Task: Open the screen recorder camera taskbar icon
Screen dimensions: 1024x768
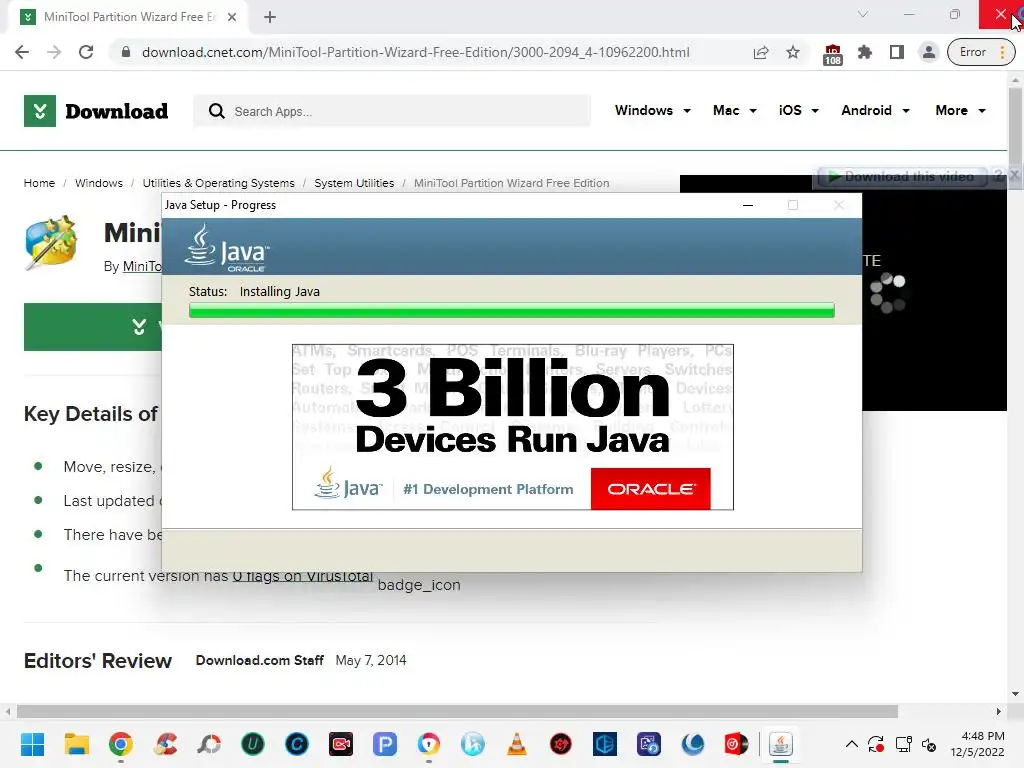Action: [x=340, y=744]
